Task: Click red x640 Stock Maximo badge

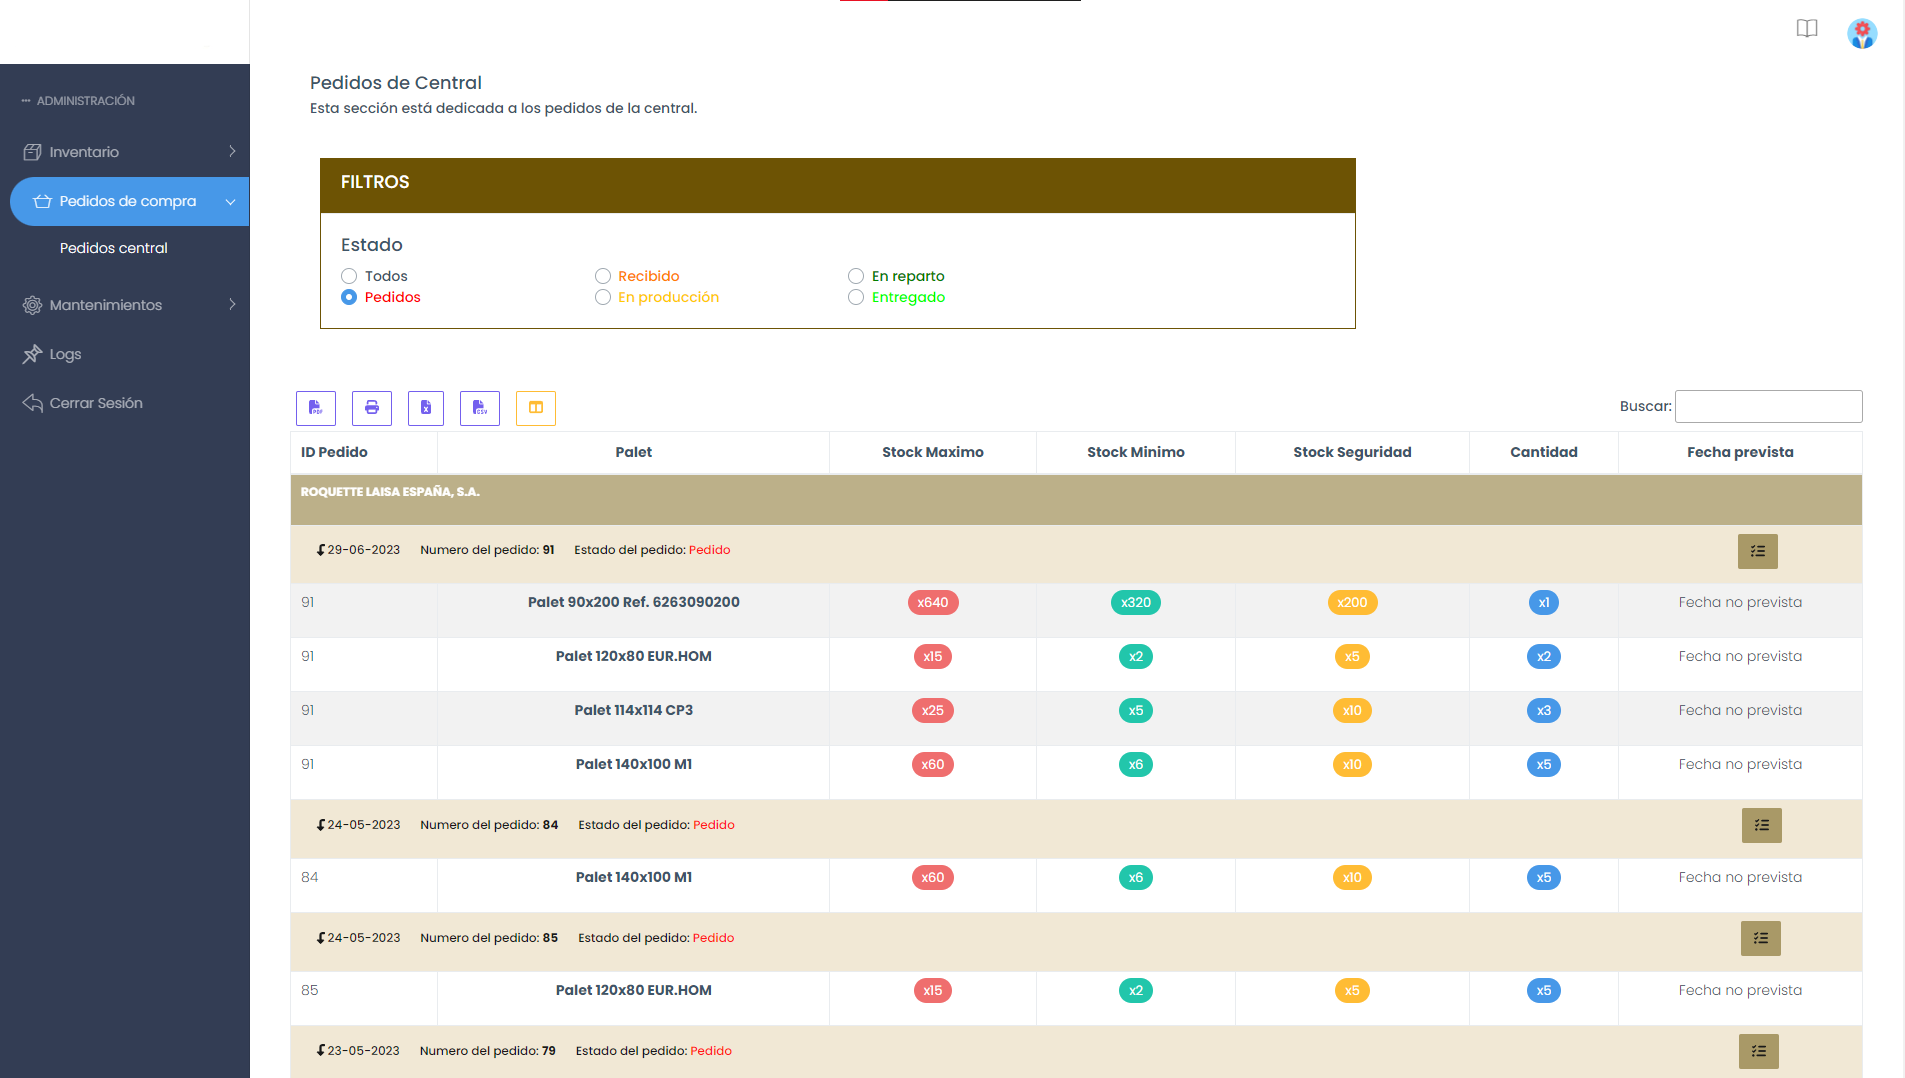Action: [x=933, y=602]
